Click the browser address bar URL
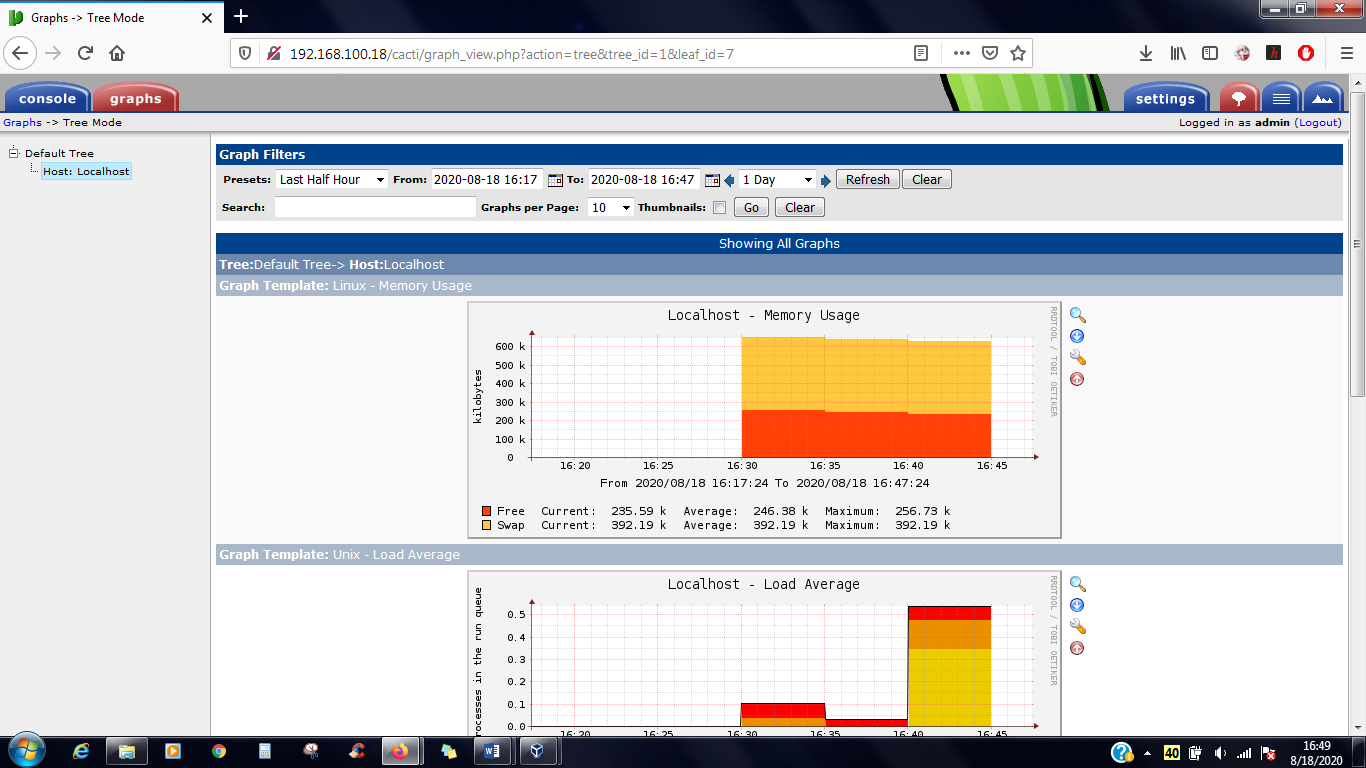Viewport: 1366px width, 768px height. pyautogui.click(x=512, y=53)
